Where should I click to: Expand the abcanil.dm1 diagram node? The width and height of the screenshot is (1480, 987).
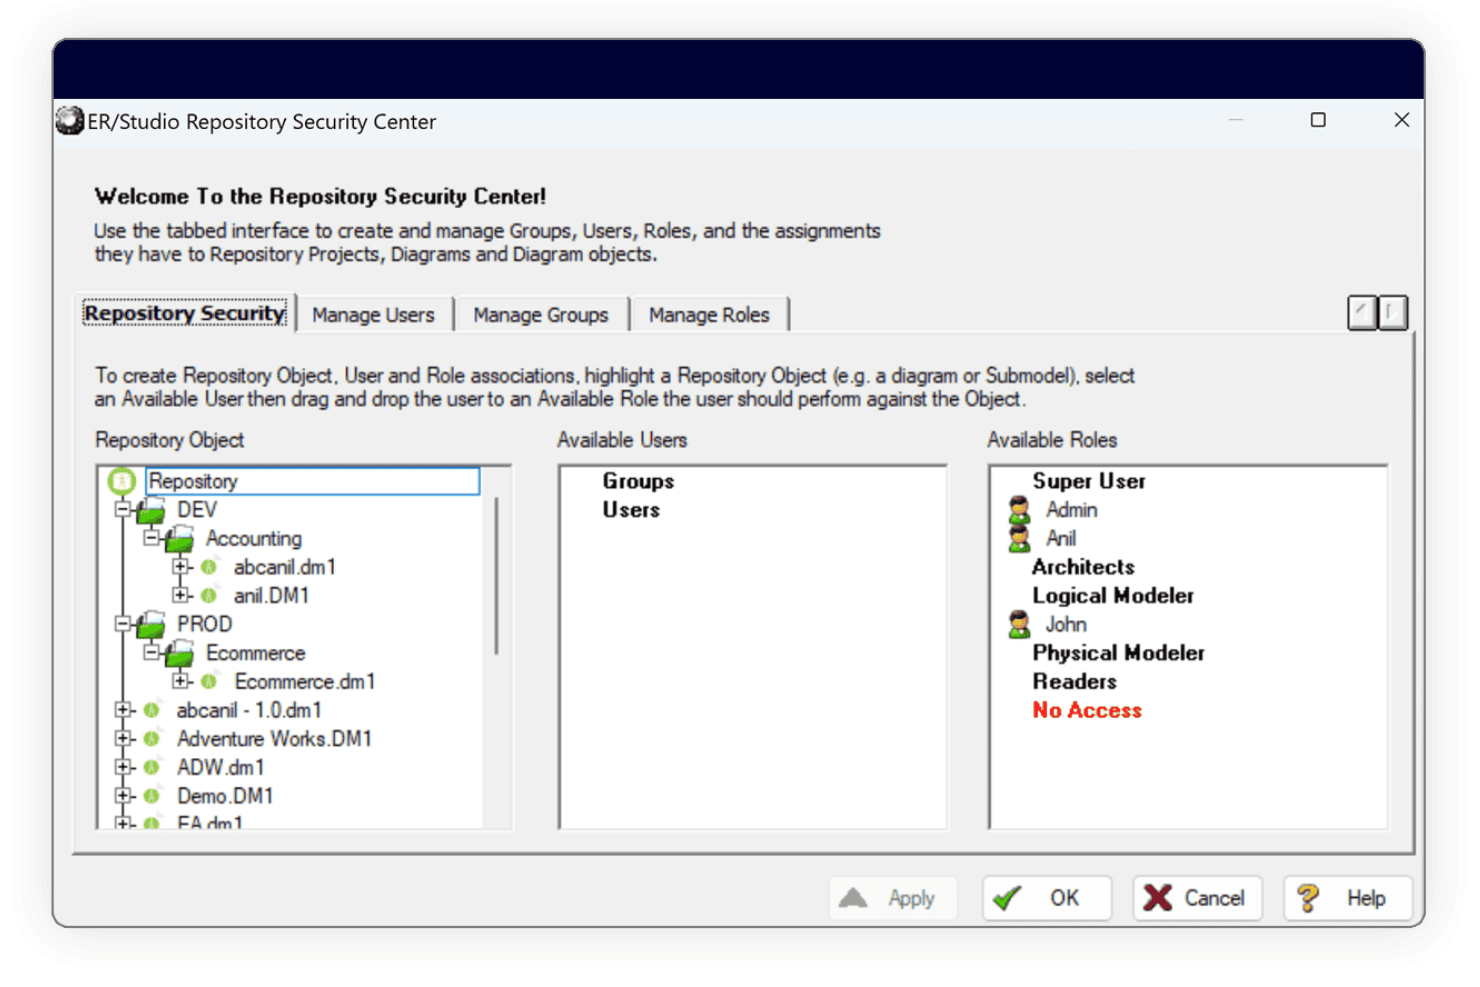pos(180,567)
